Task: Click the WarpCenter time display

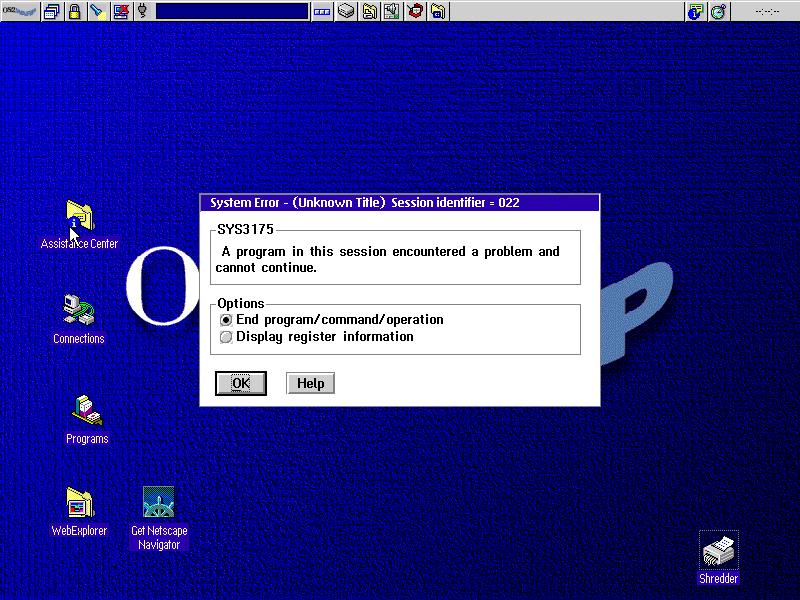Action: tap(767, 11)
